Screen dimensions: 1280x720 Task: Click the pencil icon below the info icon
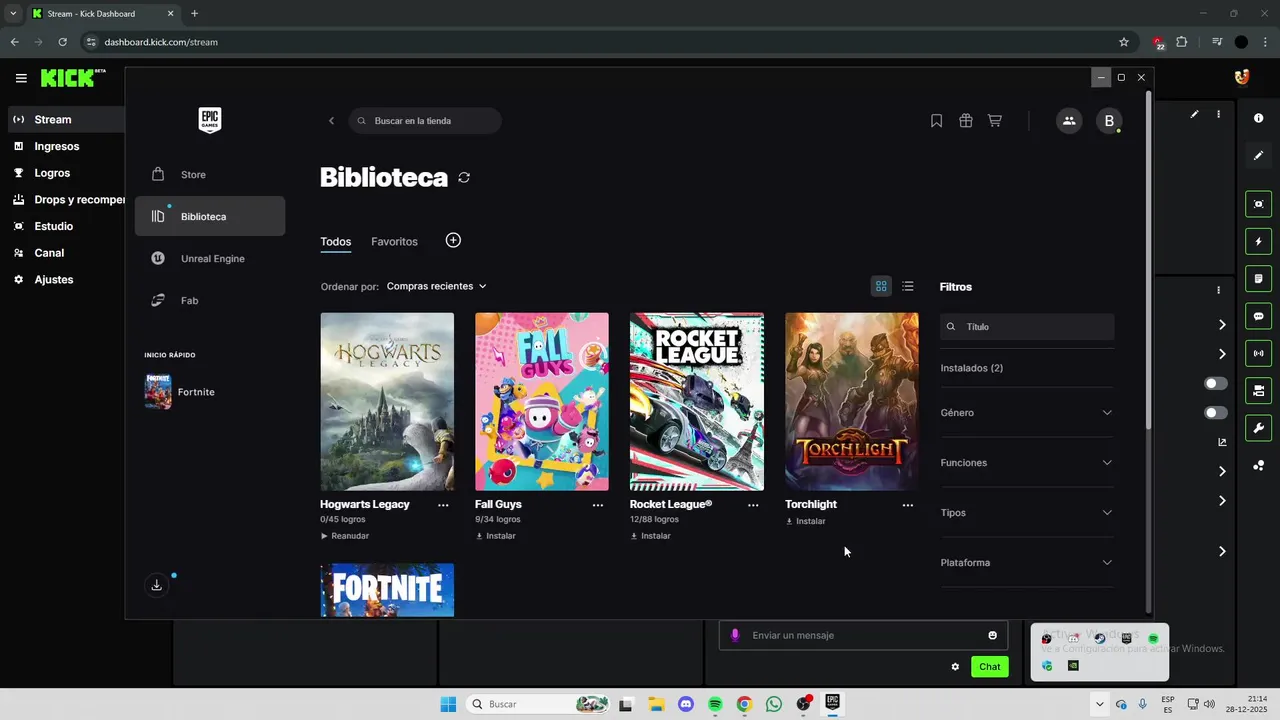point(1259,155)
